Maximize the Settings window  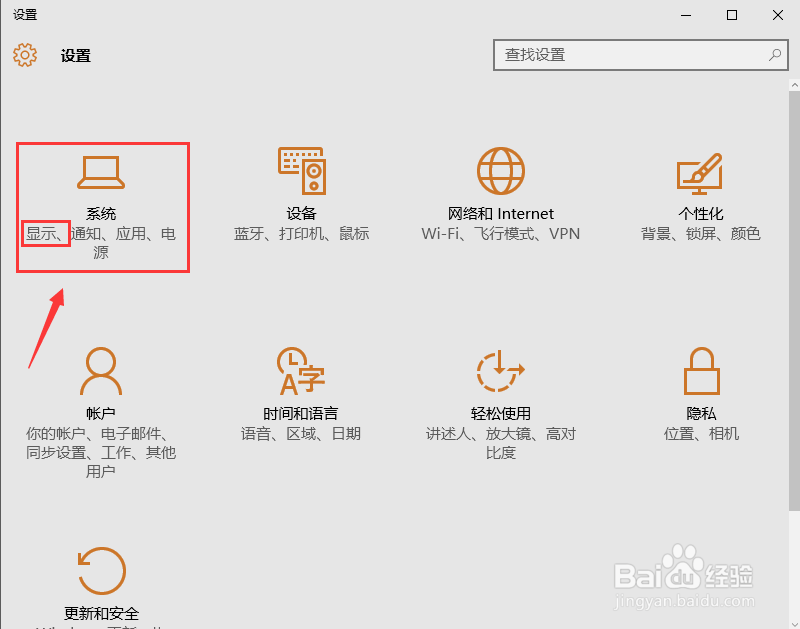[732, 15]
